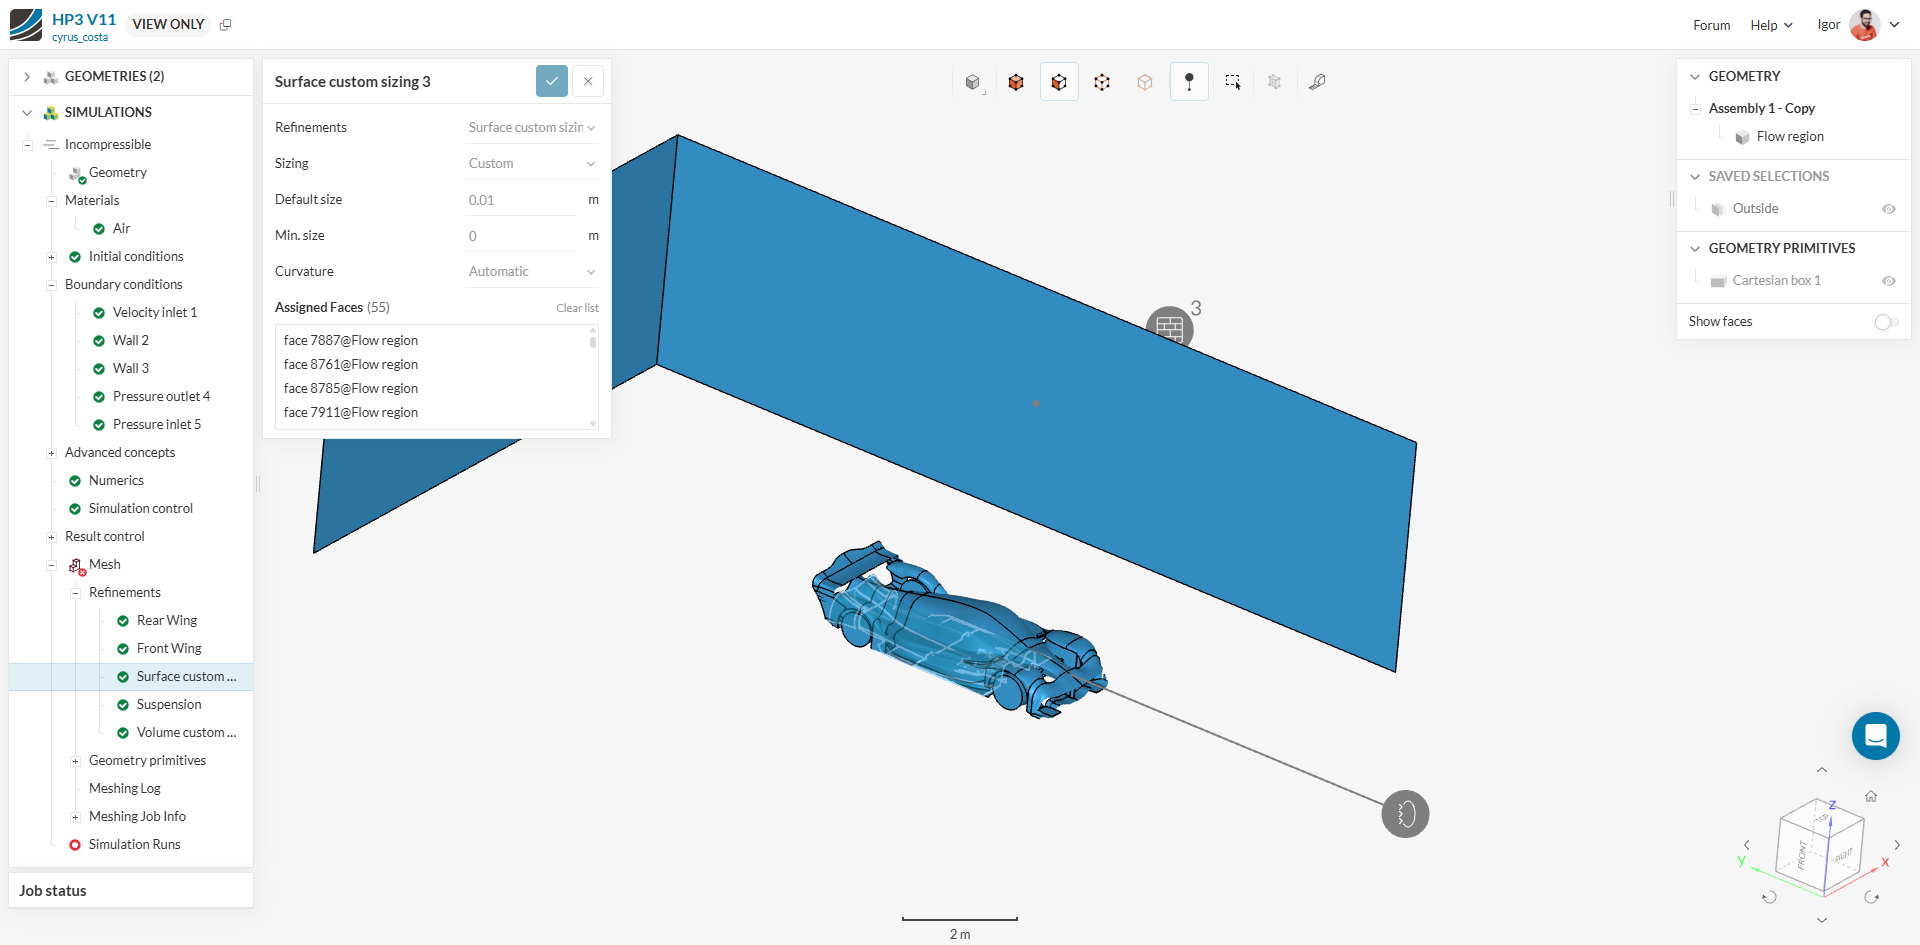1920x945 pixels.
Task: Open the Igor user account menu
Action: click(1858, 25)
